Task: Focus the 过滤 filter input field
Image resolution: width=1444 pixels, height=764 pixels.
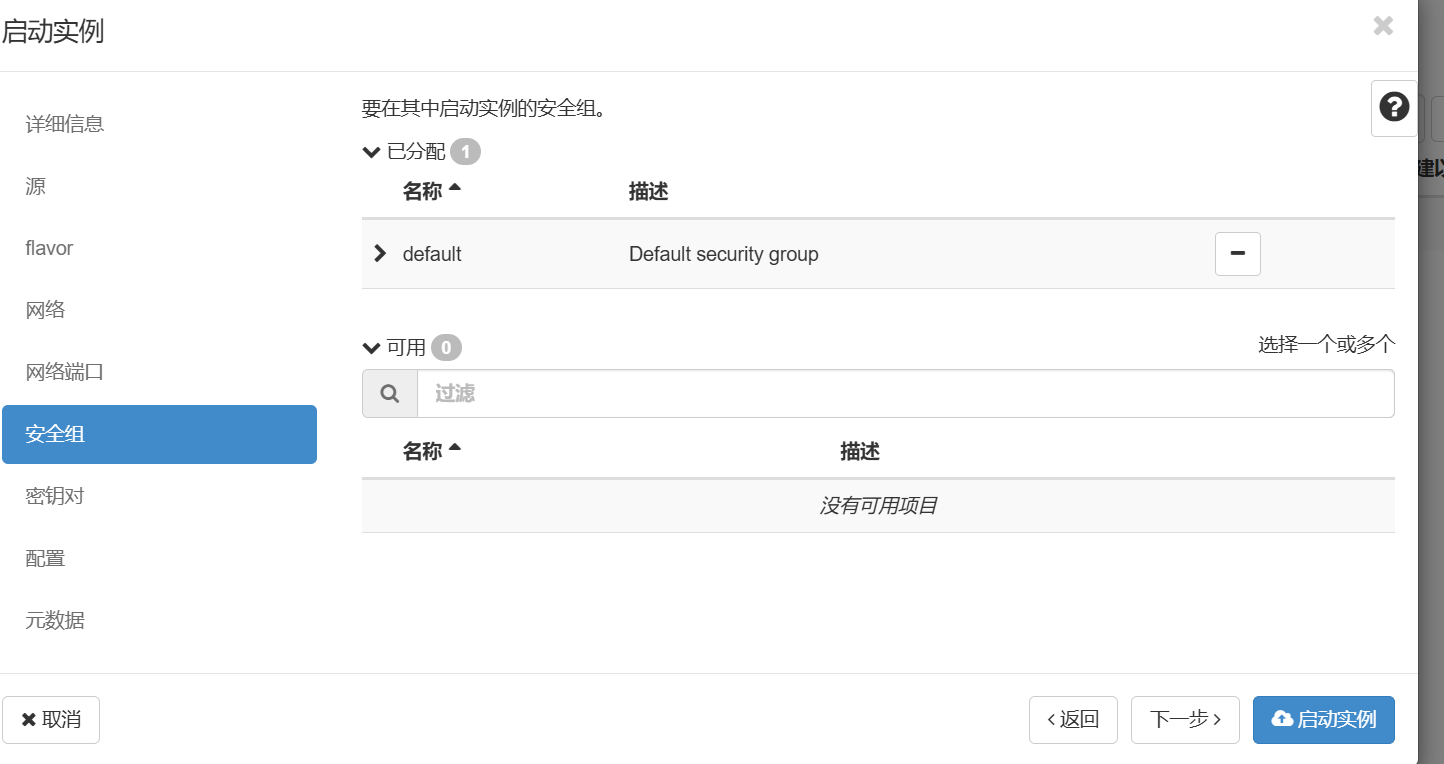Action: [905, 393]
